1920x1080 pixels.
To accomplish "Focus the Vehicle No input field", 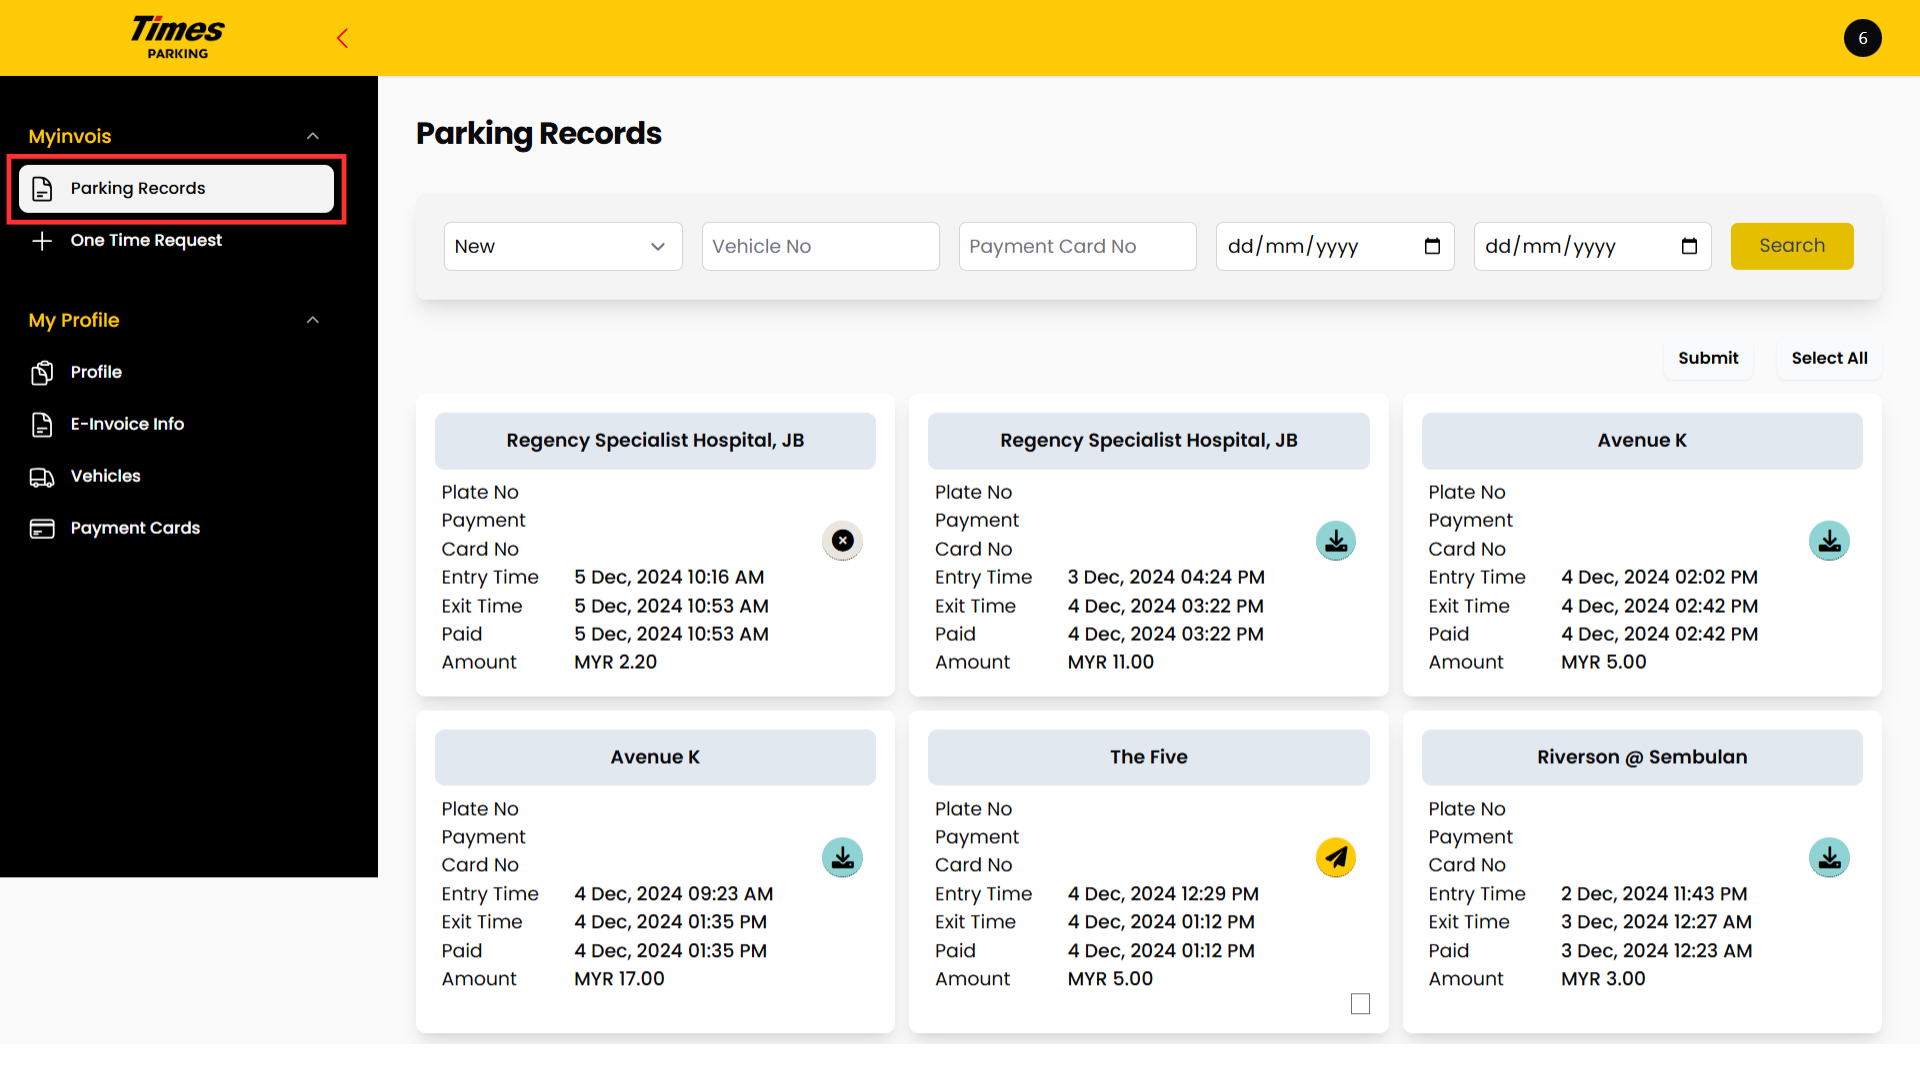I will 820,246.
